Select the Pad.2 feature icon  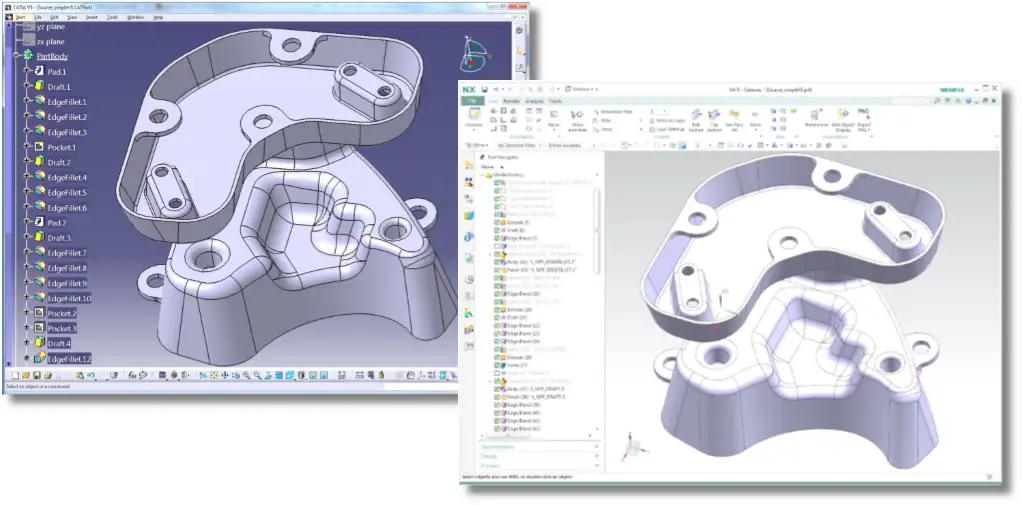point(39,223)
